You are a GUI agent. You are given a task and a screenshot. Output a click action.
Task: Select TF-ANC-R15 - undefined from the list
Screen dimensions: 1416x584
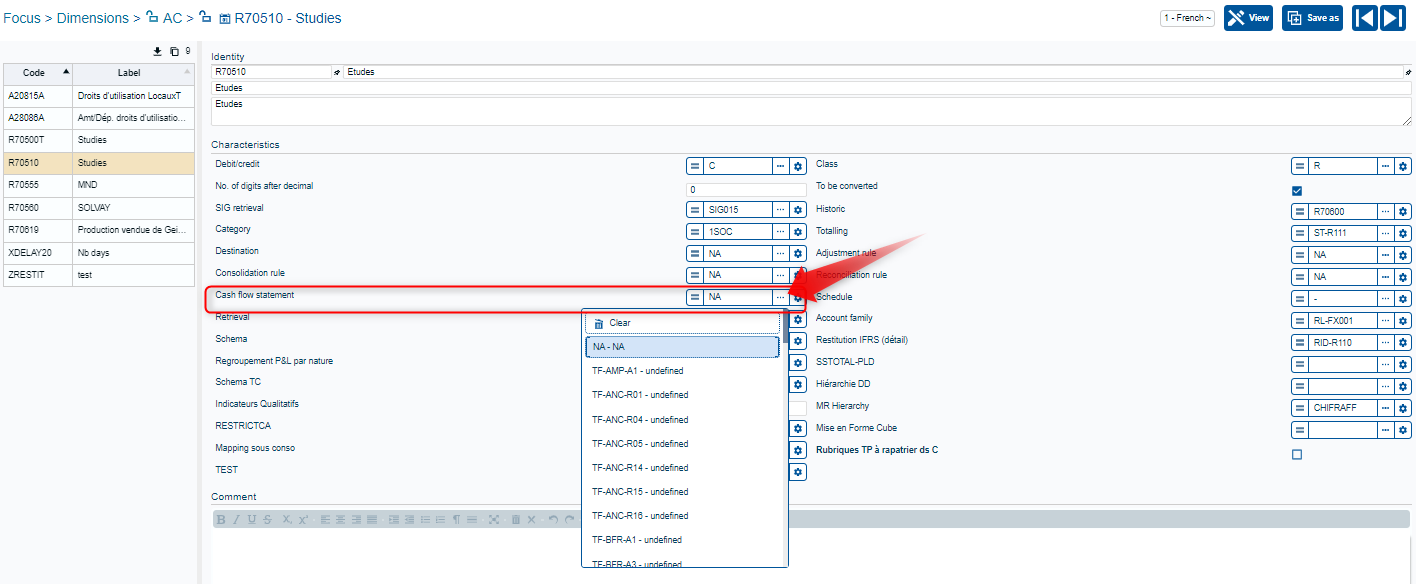pyautogui.click(x=682, y=492)
